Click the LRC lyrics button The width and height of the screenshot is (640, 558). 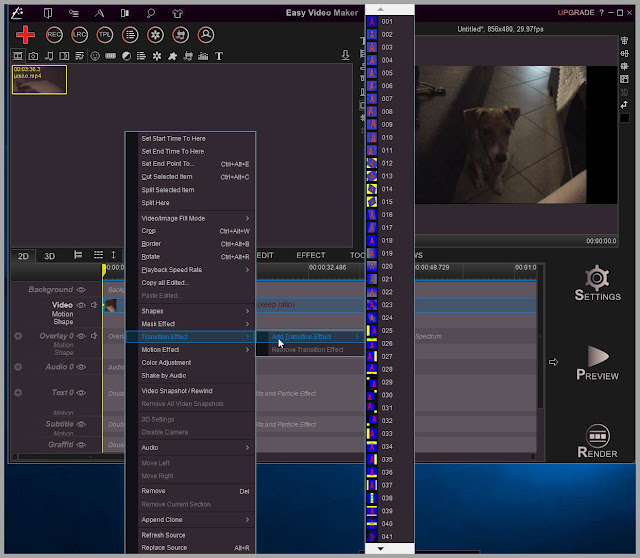[80, 35]
